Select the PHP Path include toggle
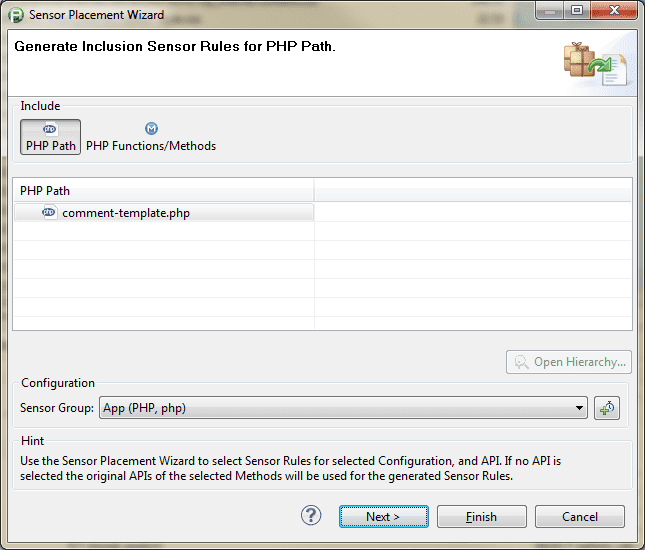The image size is (645, 550). pyautogui.click(x=50, y=137)
